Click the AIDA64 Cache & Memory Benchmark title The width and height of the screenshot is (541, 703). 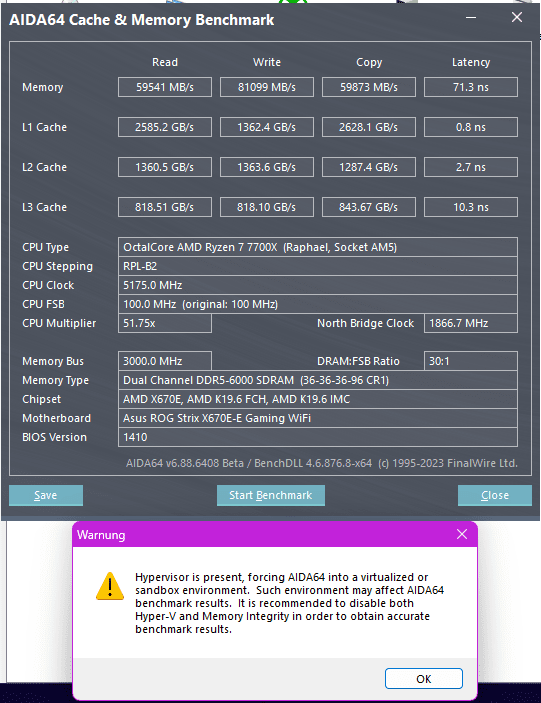tap(141, 20)
